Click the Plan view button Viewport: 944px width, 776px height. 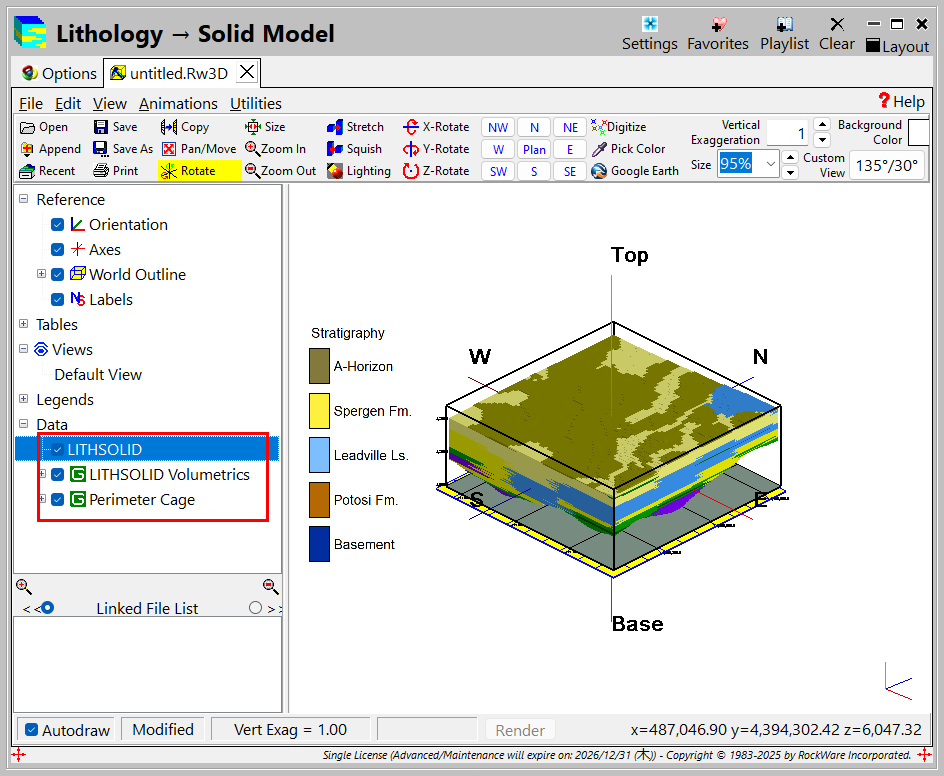click(x=534, y=149)
